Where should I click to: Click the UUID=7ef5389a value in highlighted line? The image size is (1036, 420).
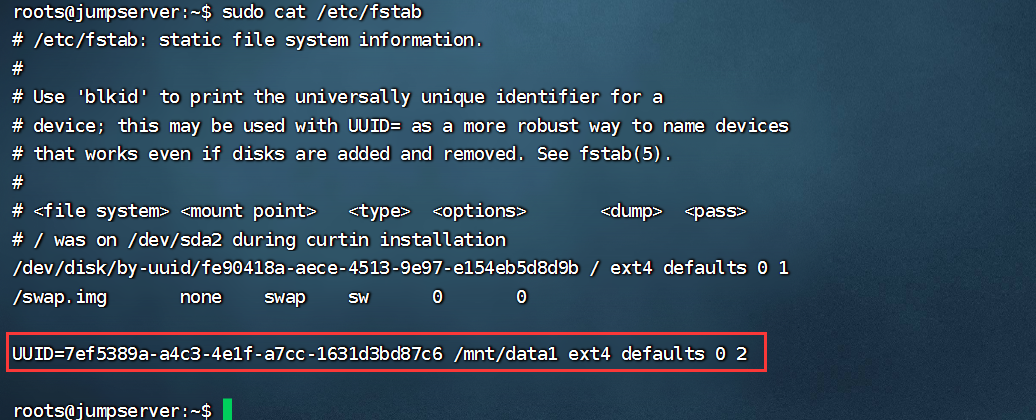[x=227, y=354]
